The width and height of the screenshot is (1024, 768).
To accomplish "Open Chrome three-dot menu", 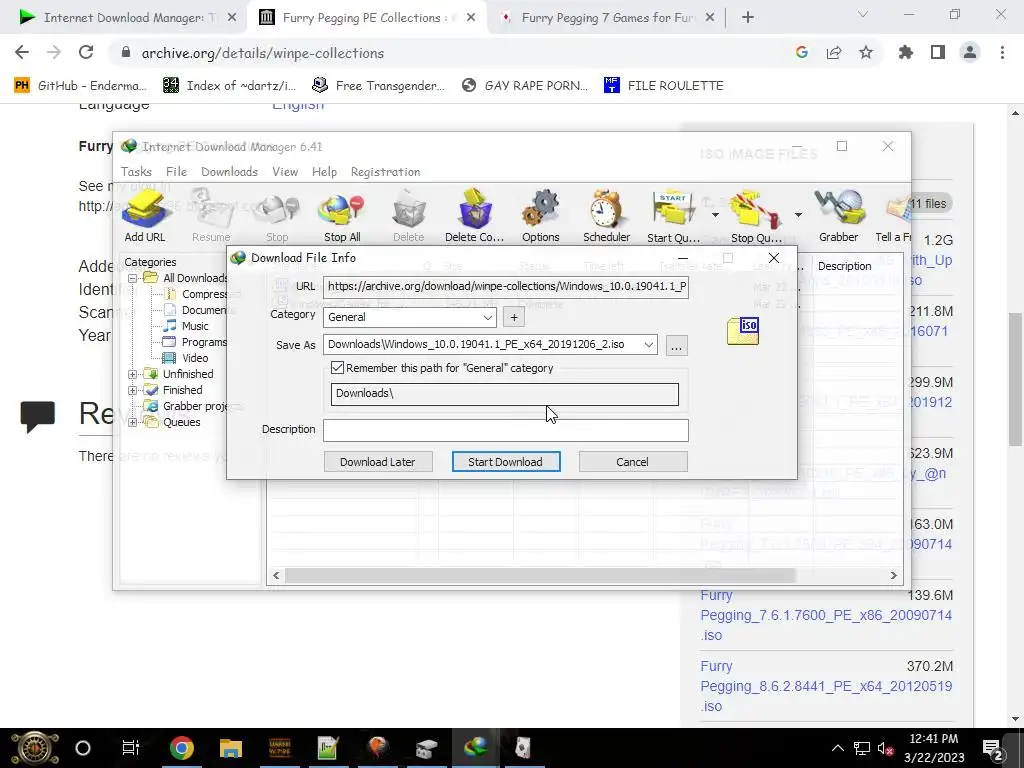I will pos(1002,53).
